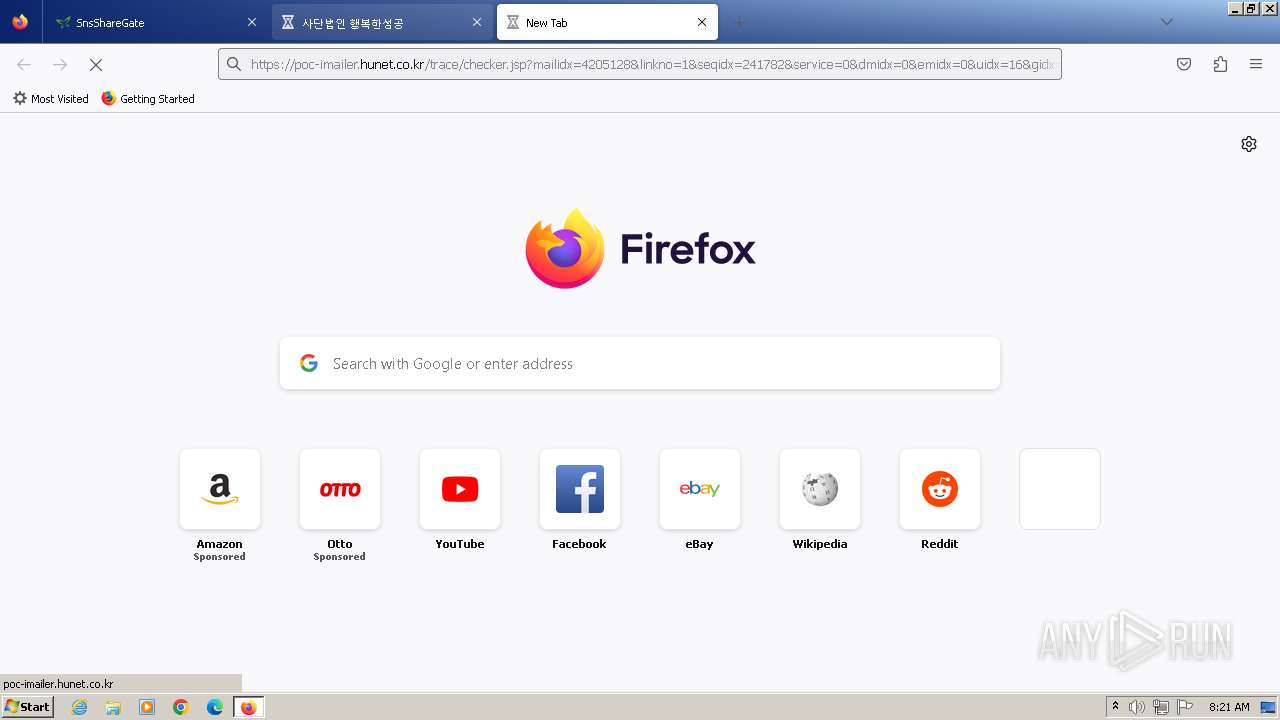Close the New Tab tab
1280x720 pixels.
(702, 22)
